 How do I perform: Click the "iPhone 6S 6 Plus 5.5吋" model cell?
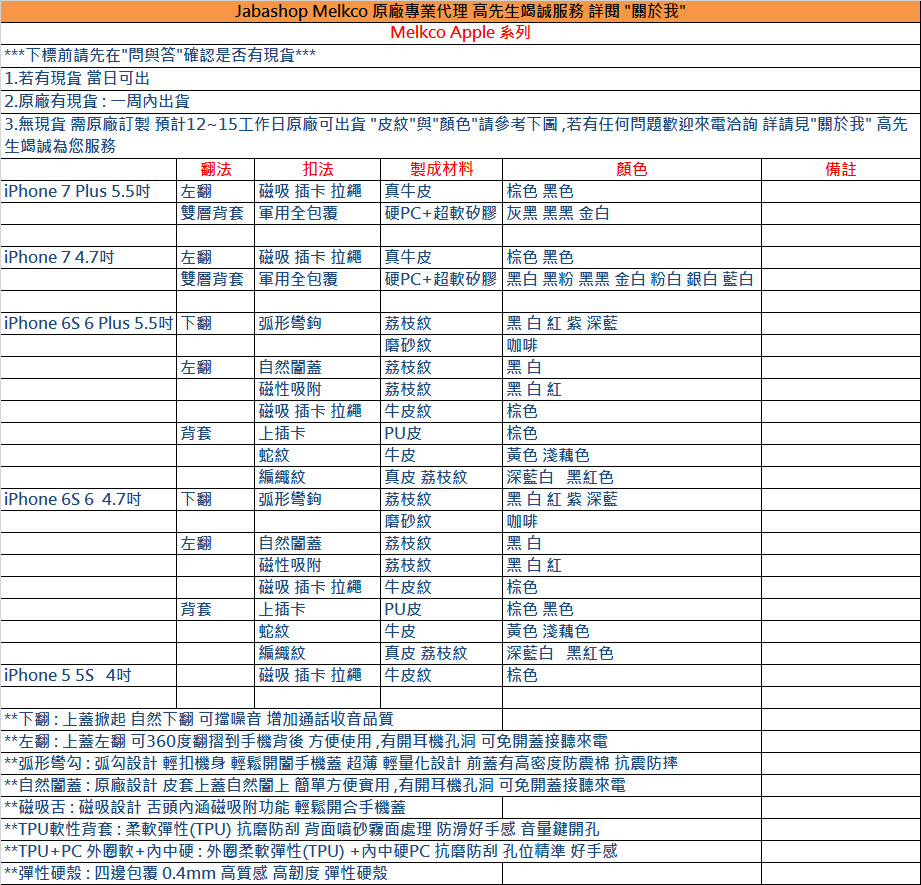click(x=88, y=323)
